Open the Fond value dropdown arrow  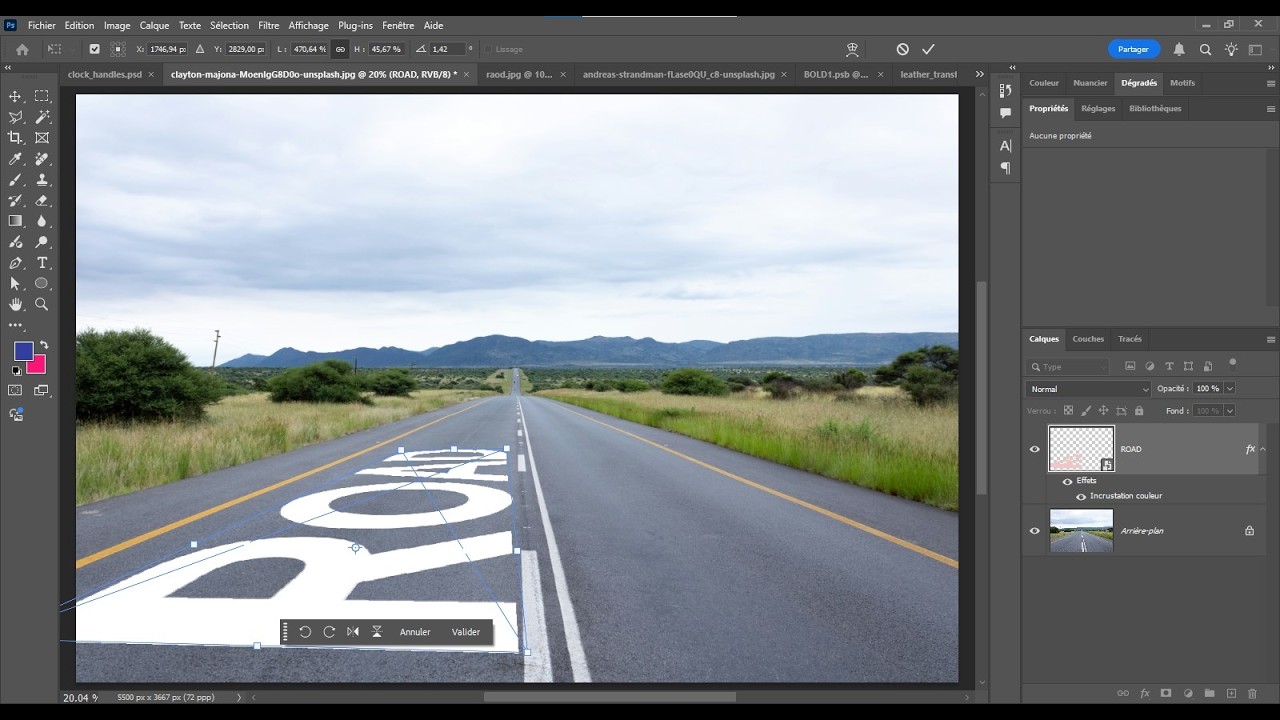[1230, 411]
